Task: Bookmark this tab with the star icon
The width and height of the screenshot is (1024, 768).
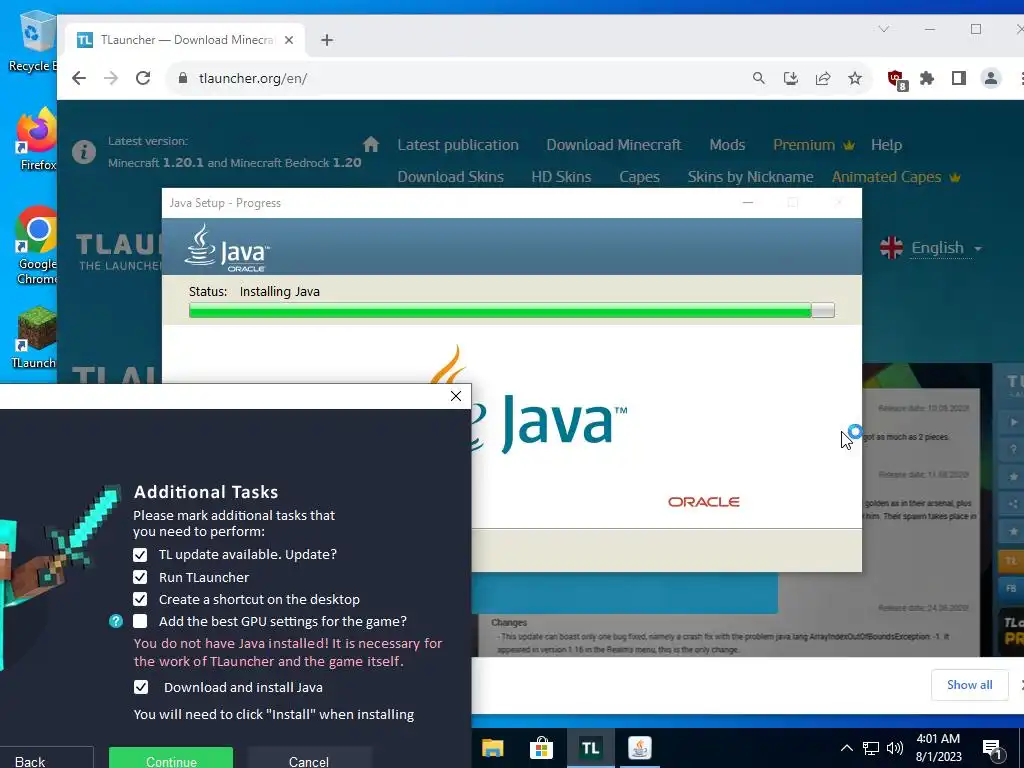Action: pos(855,78)
